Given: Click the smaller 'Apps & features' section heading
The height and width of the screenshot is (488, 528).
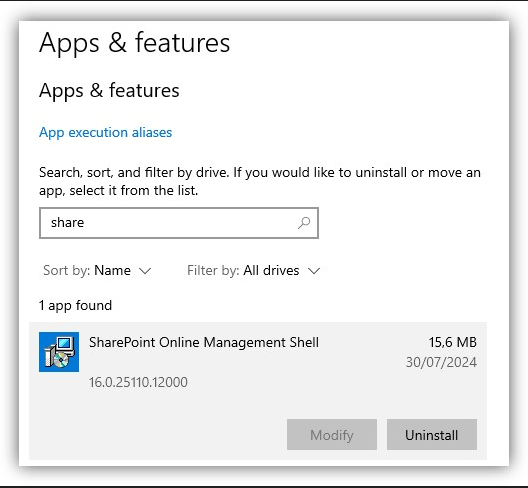Looking at the screenshot, I should point(109,91).
